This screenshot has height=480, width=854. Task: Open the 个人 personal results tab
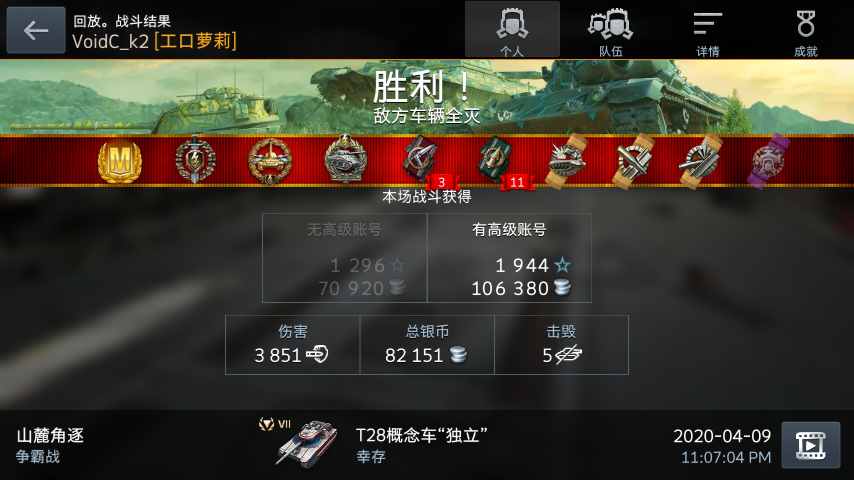pyautogui.click(x=512, y=29)
